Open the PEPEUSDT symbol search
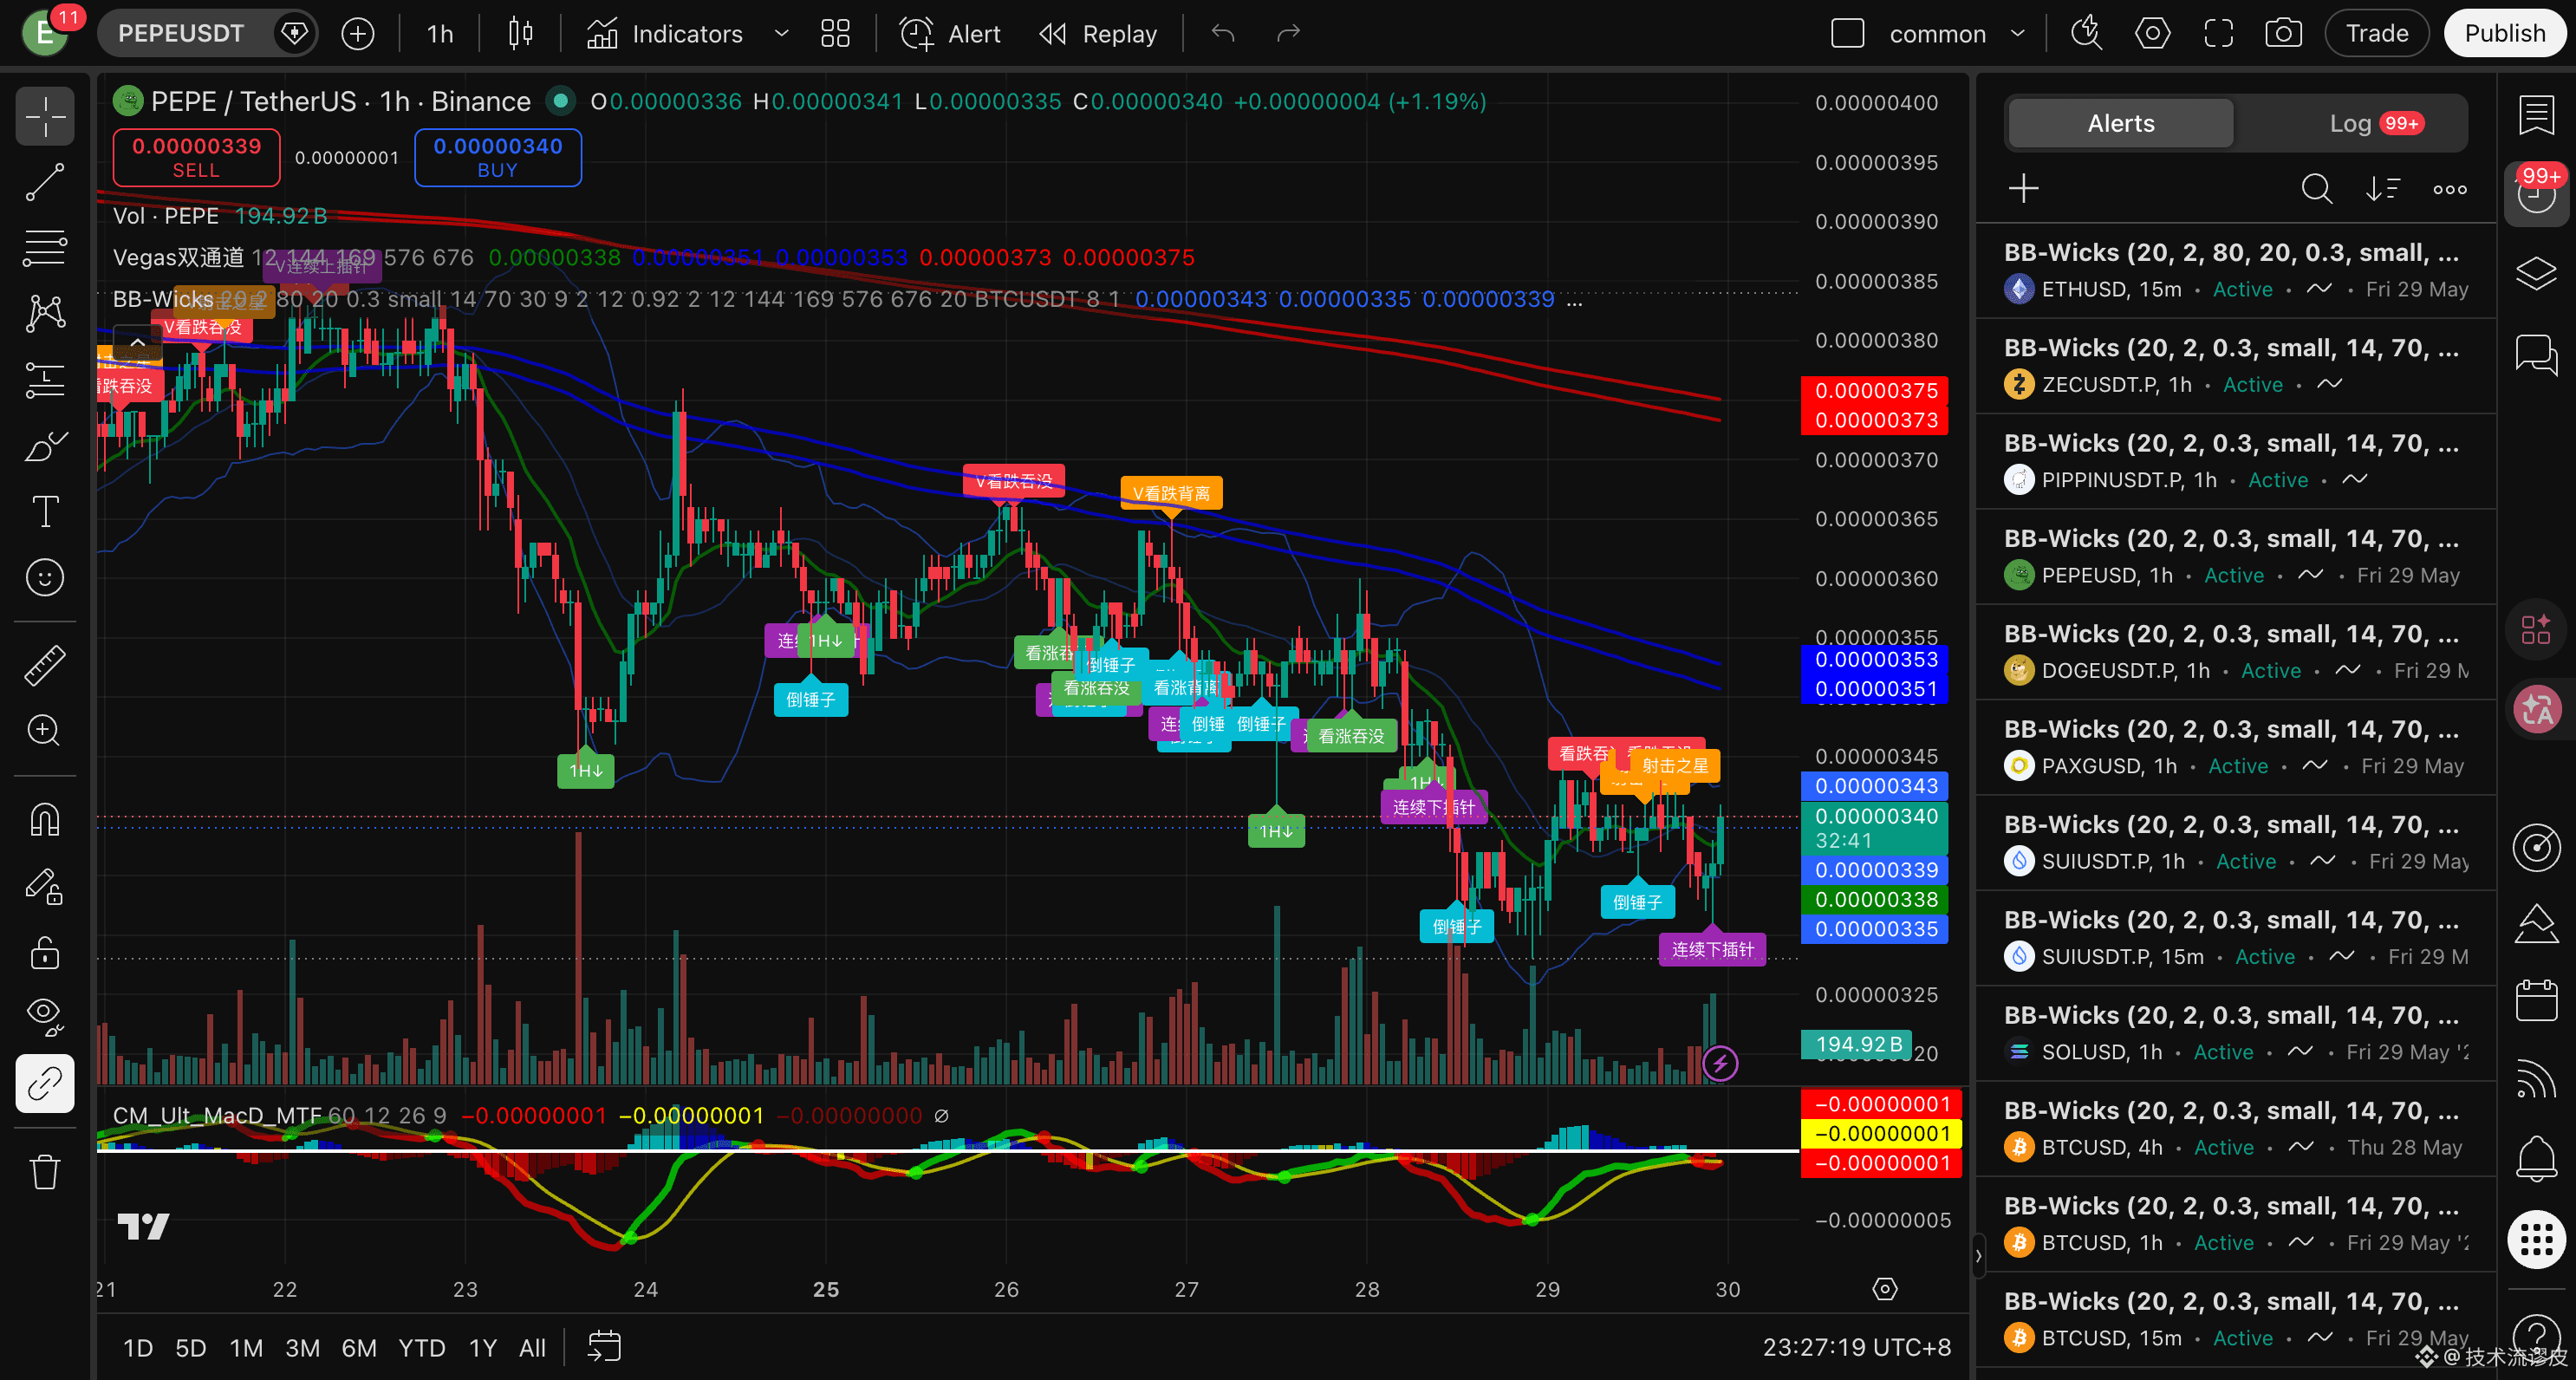Image resolution: width=2576 pixels, height=1380 pixels. point(181,34)
